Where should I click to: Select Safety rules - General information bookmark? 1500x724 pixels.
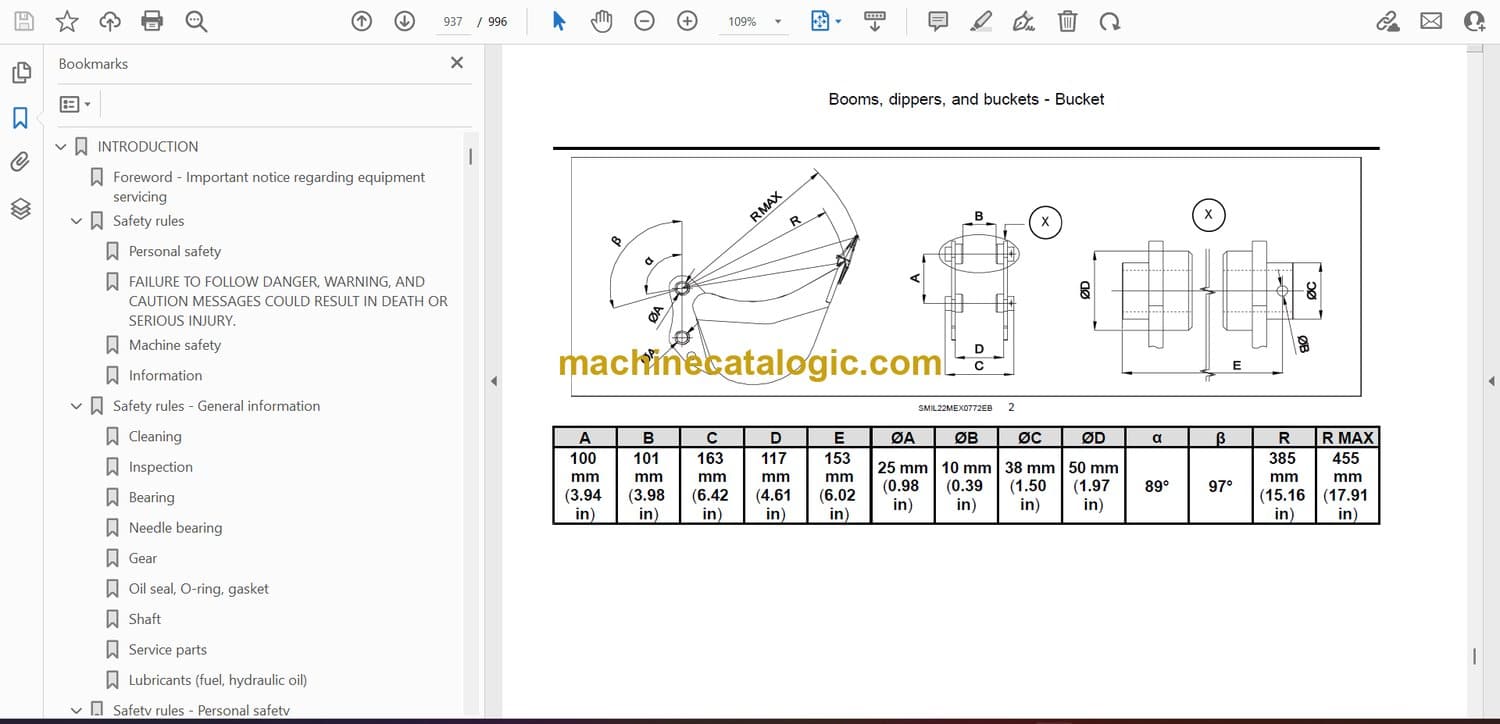217,406
